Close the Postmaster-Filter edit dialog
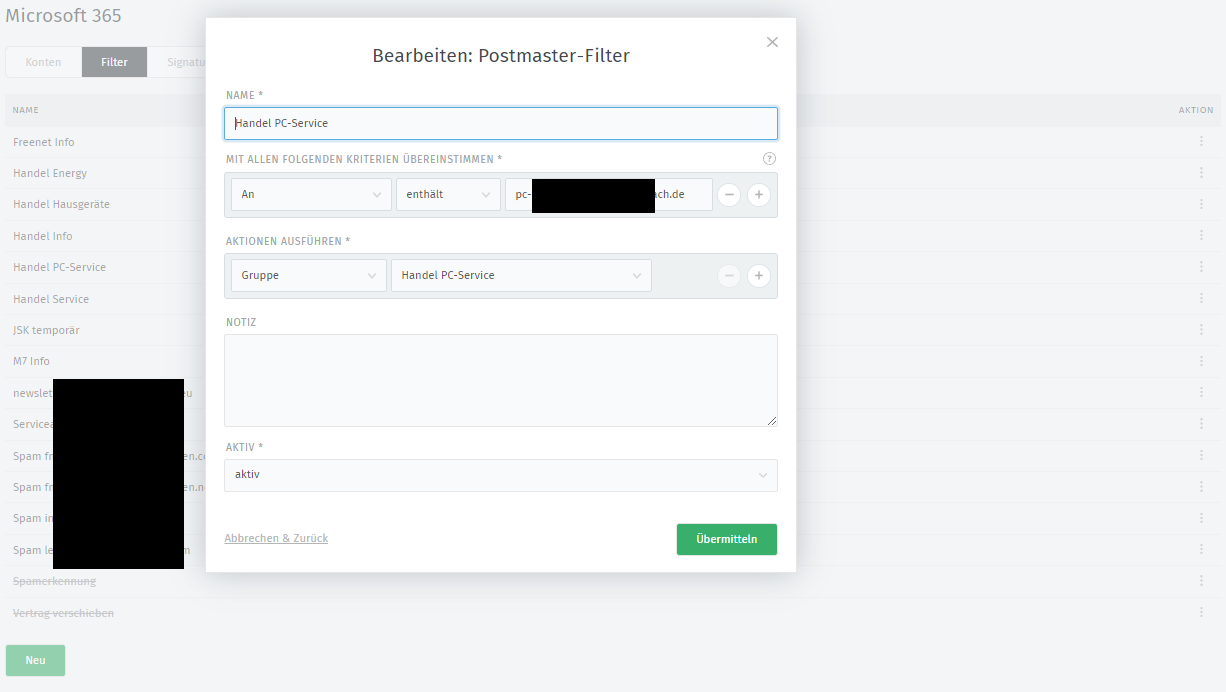Screen dimensions: 1226x692 [x=772, y=42]
